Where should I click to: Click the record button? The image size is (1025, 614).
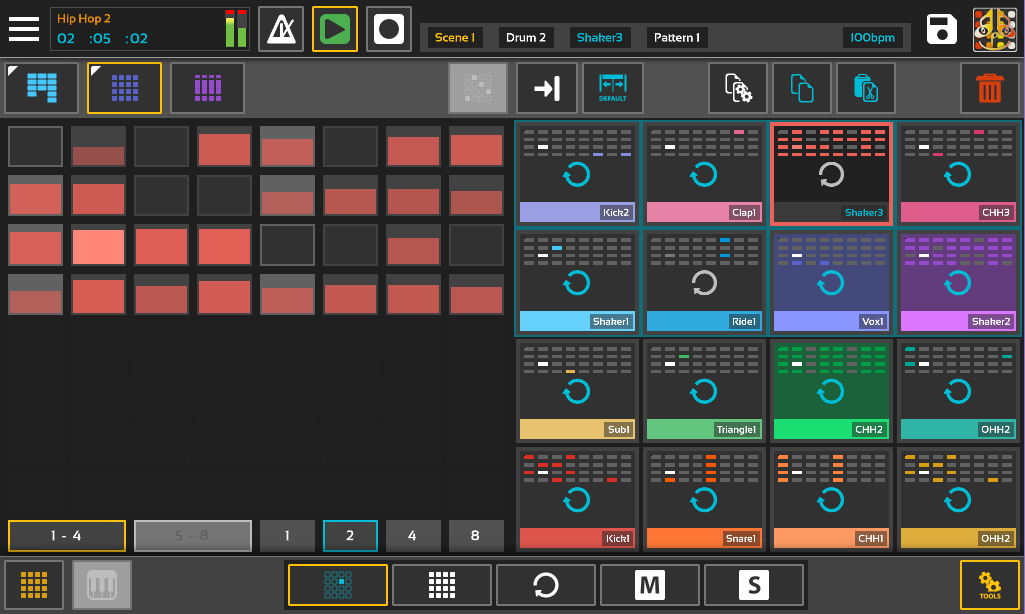388,29
